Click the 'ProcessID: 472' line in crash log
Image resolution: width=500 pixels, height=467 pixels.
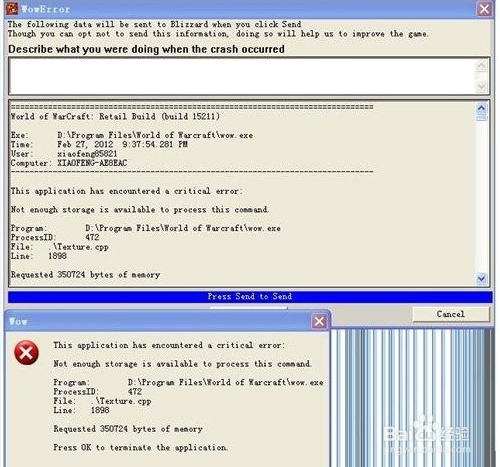pyautogui.click(x=55, y=237)
